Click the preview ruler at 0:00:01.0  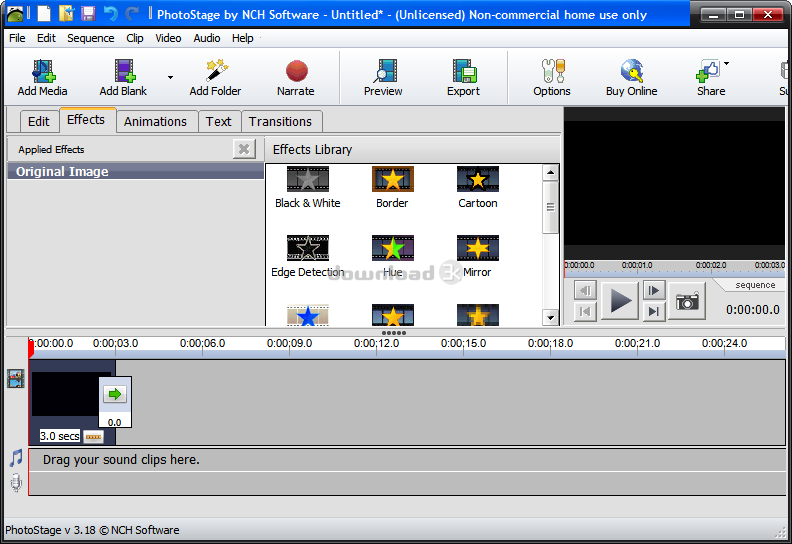(x=637, y=265)
